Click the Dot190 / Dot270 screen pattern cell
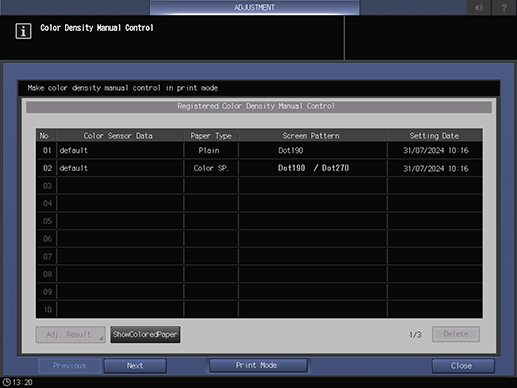 click(x=313, y=168)
